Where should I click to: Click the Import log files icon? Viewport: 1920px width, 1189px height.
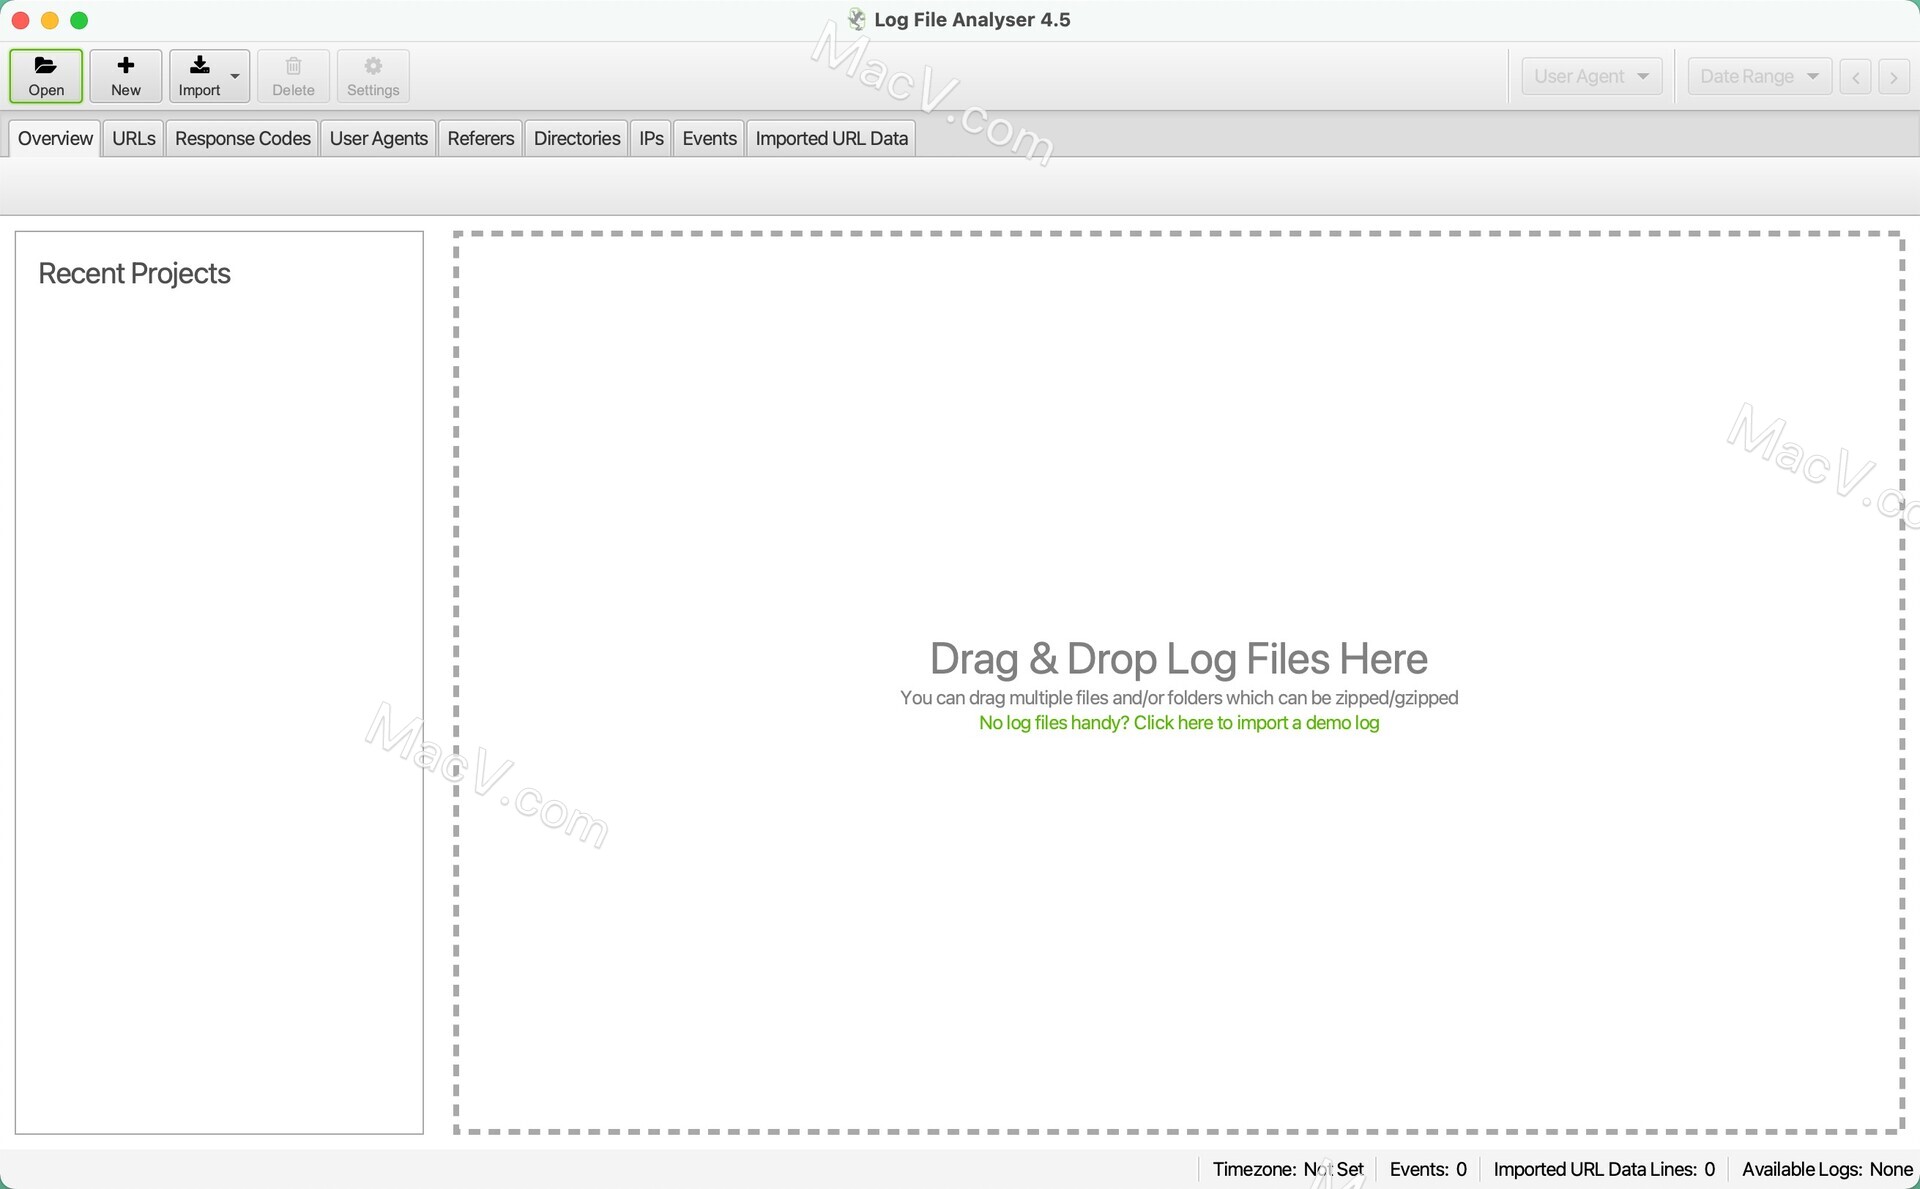click(x=199, y=74)
